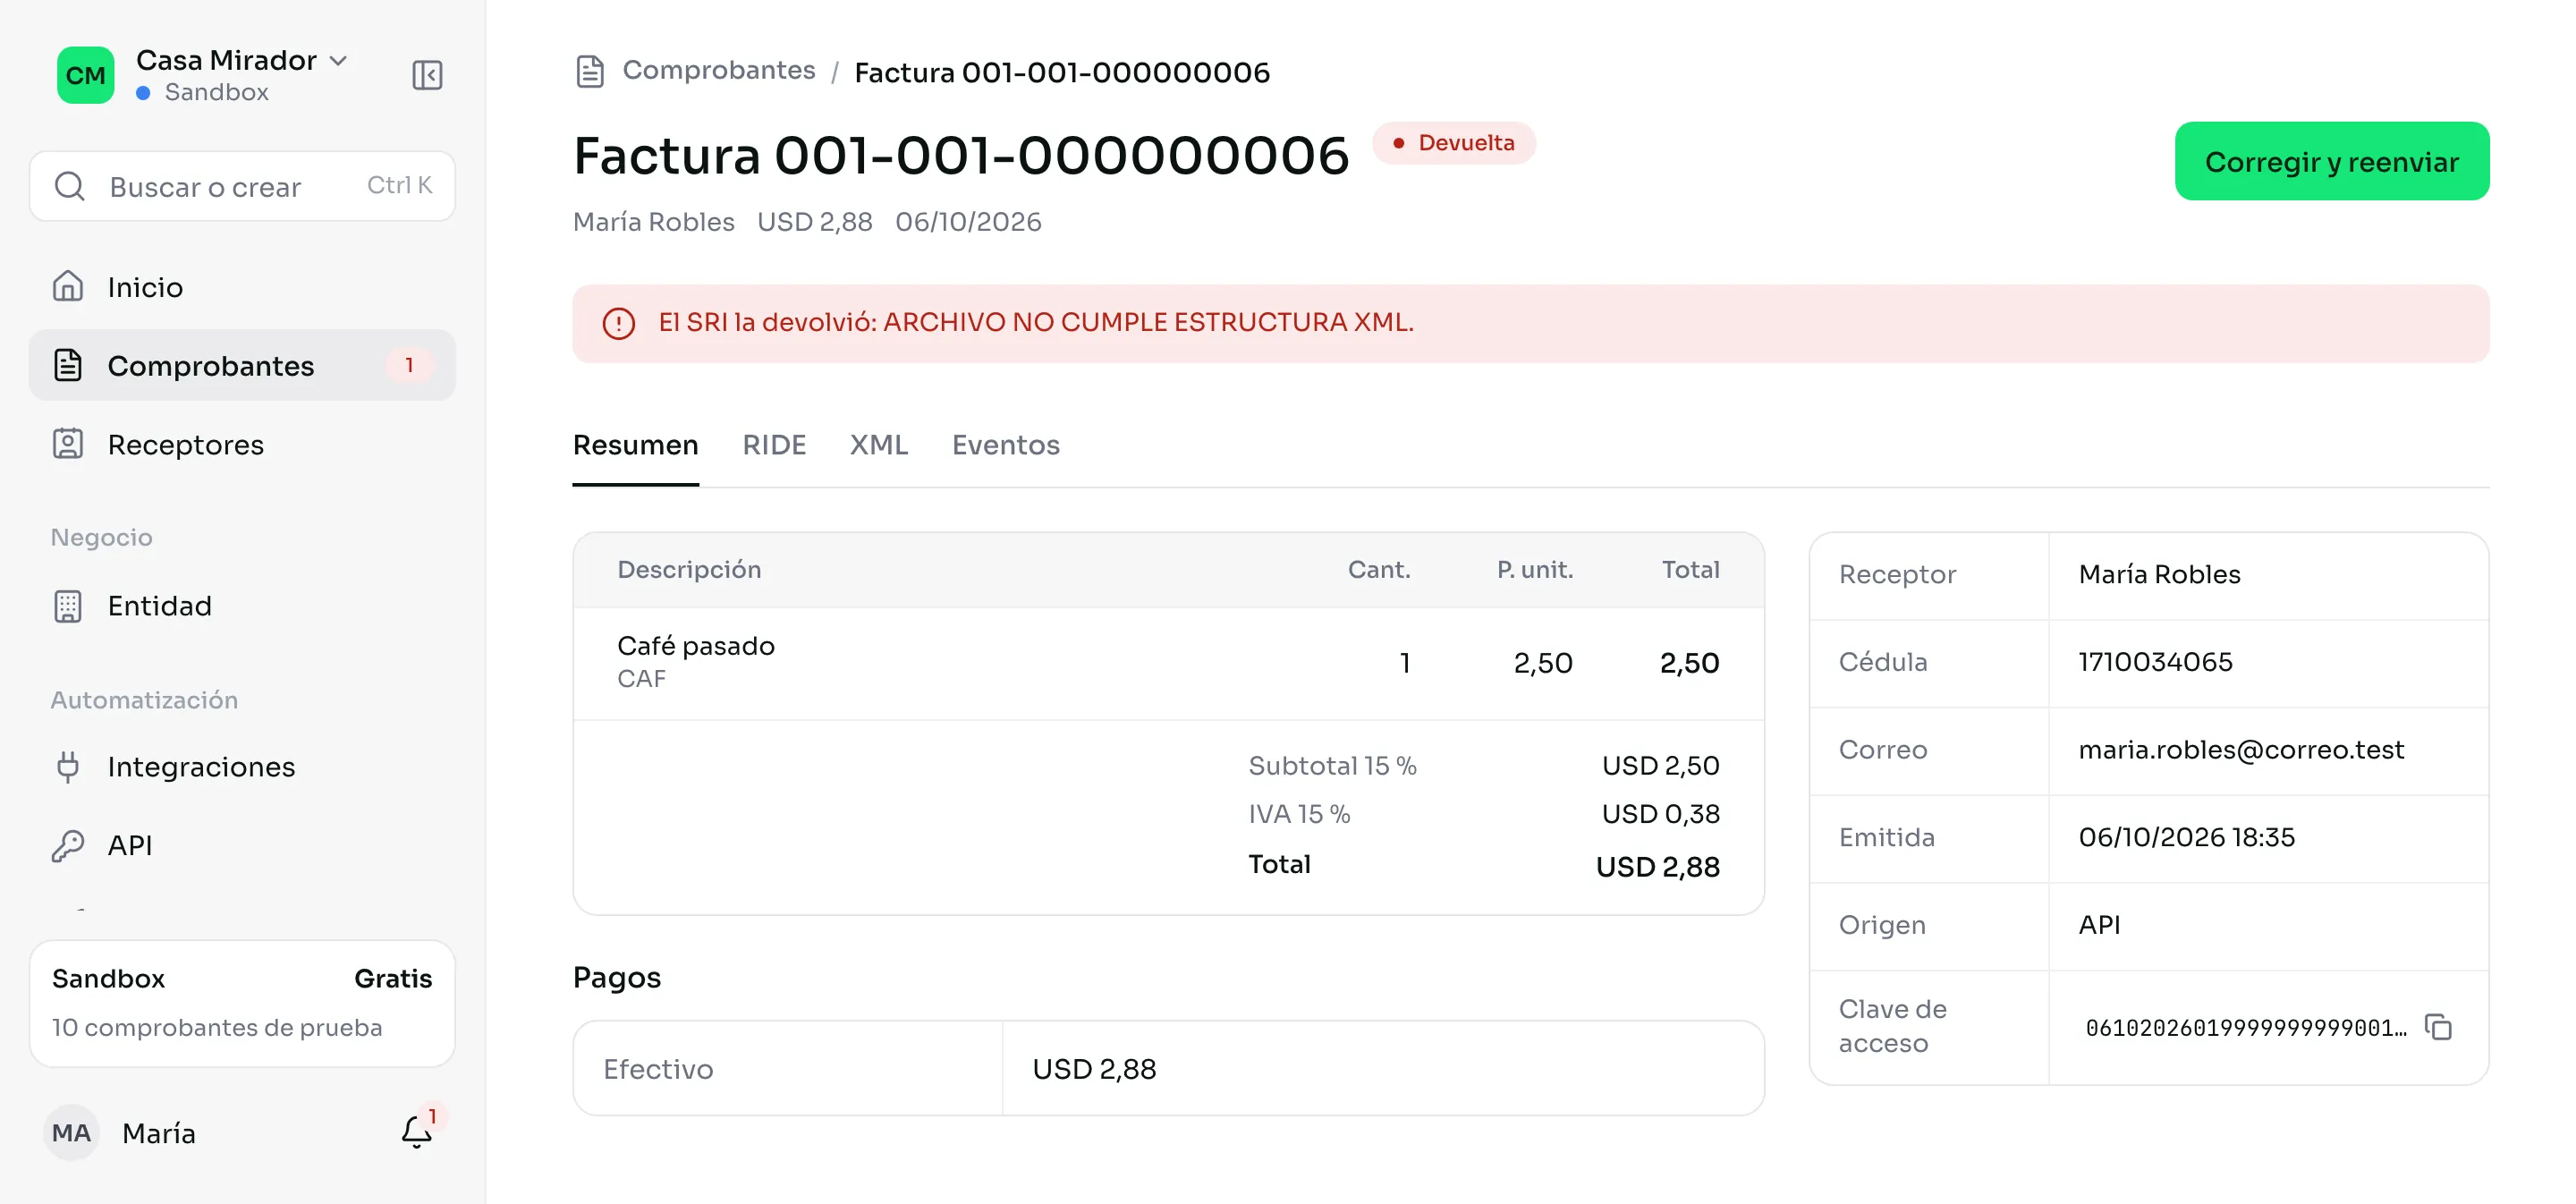Focus the Buscar o crear search field
This screenshot has height=1204, width=2576.
tap(242, 186)
